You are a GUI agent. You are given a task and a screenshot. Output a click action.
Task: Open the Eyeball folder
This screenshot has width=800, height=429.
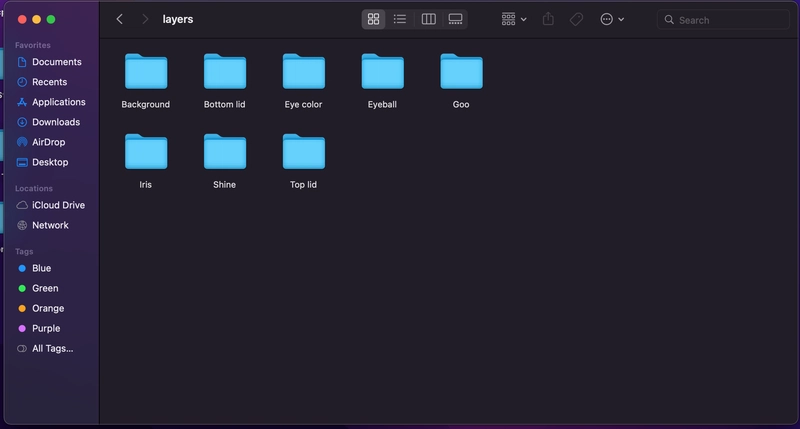pyautogui.click(x=383, y=71)
